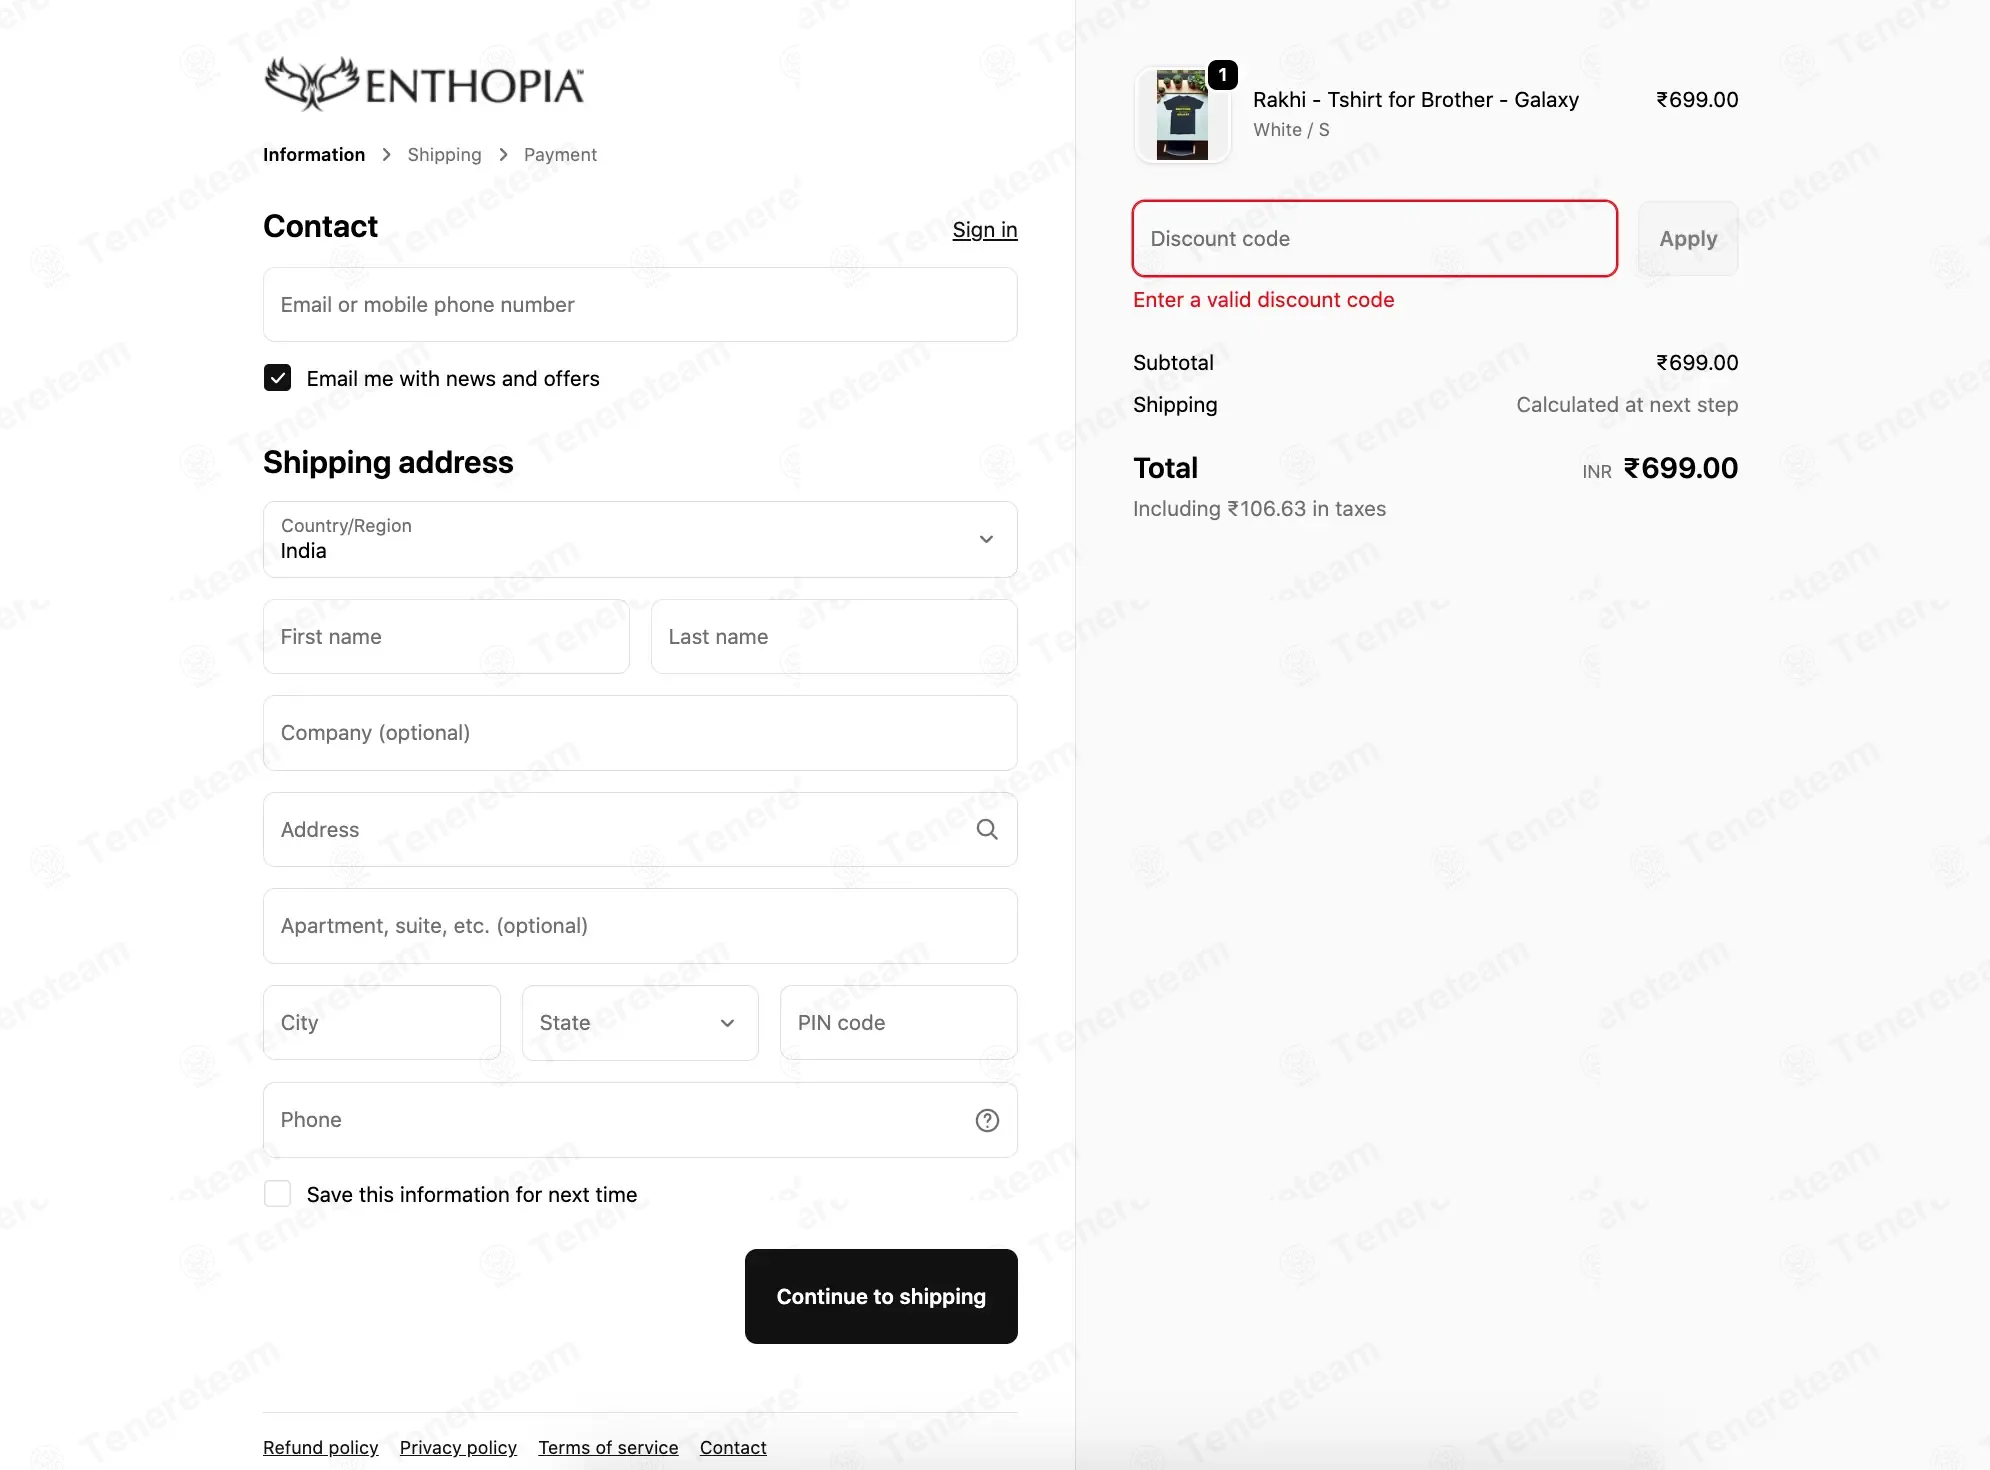Viewport: 1990px width, 1470px height.
Task: Click Continue to shipping button
Action: [881, 1296]
